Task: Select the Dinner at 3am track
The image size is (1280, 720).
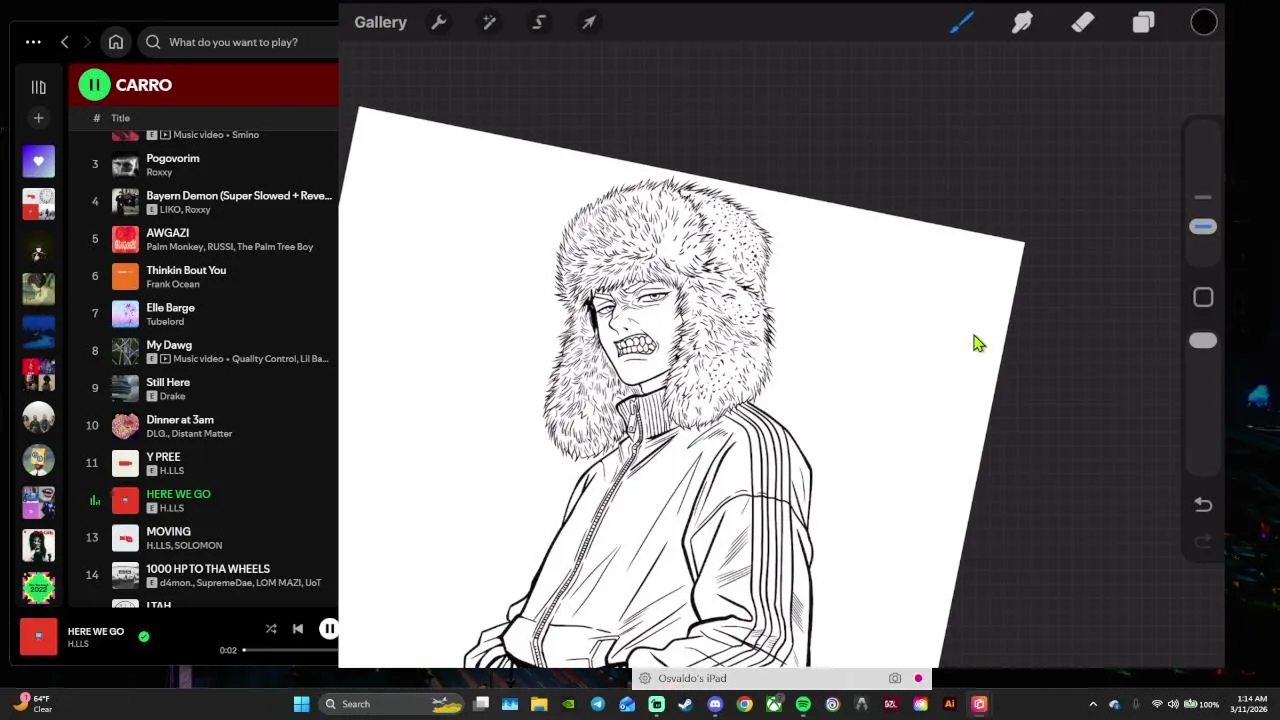Action: coord(204,426)
